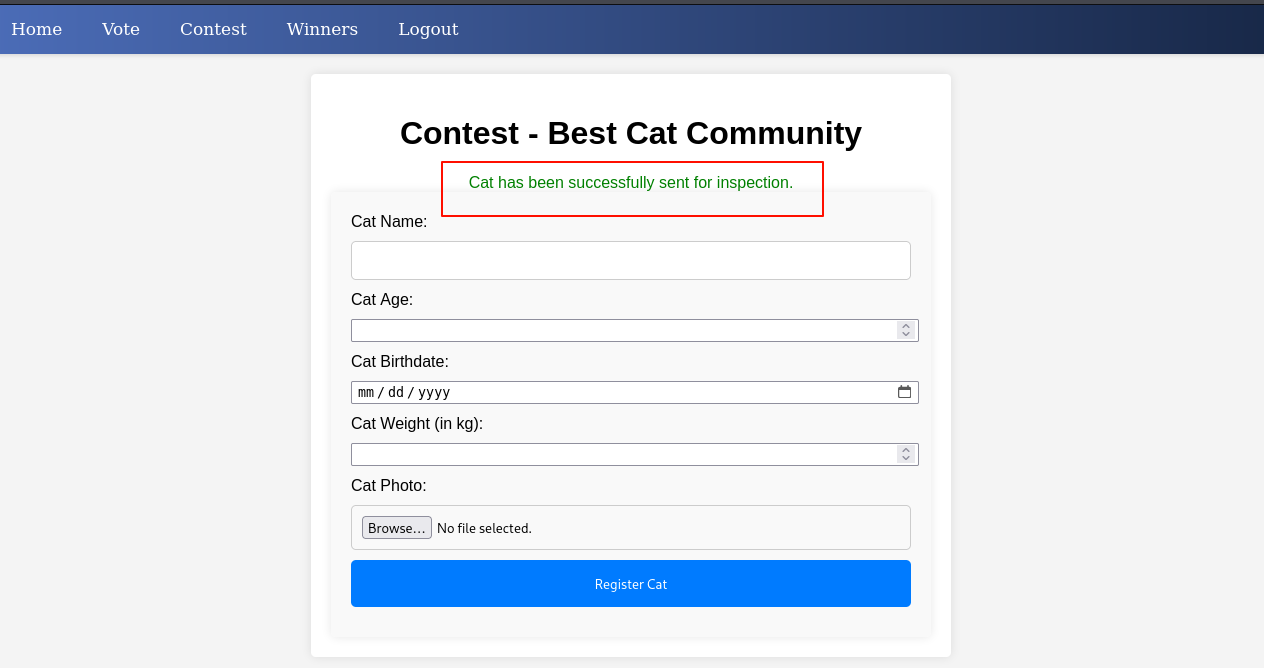1264x668 pixels.
Task: Go to the Home page
Action: coord(37,29)
